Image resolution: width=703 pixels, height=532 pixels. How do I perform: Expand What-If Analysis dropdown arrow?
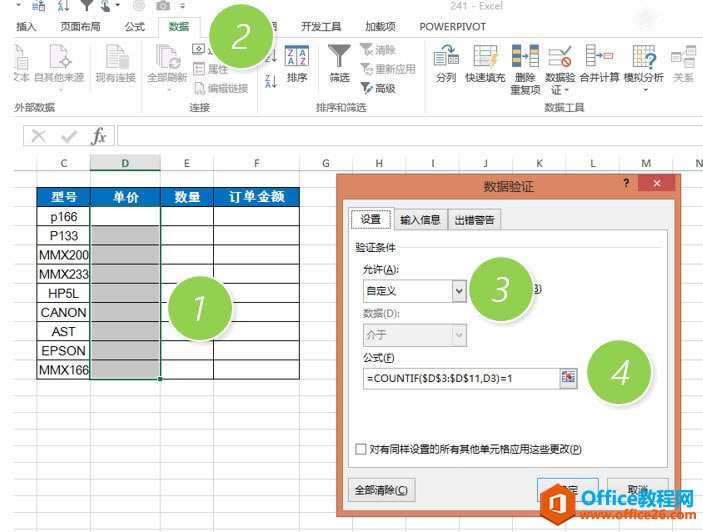coord(646,90)
